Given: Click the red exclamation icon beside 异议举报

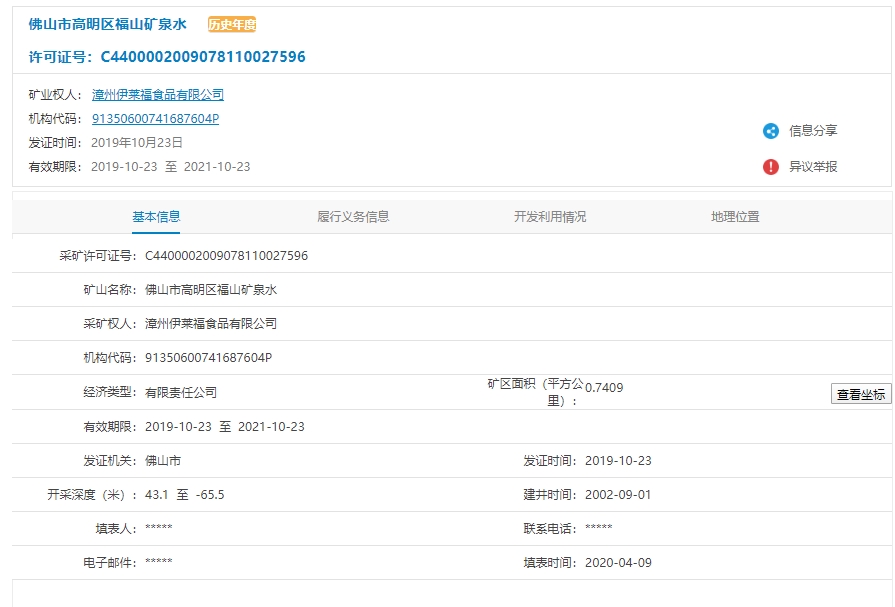Looking at the screenshot, I should [x=770, y=167].
